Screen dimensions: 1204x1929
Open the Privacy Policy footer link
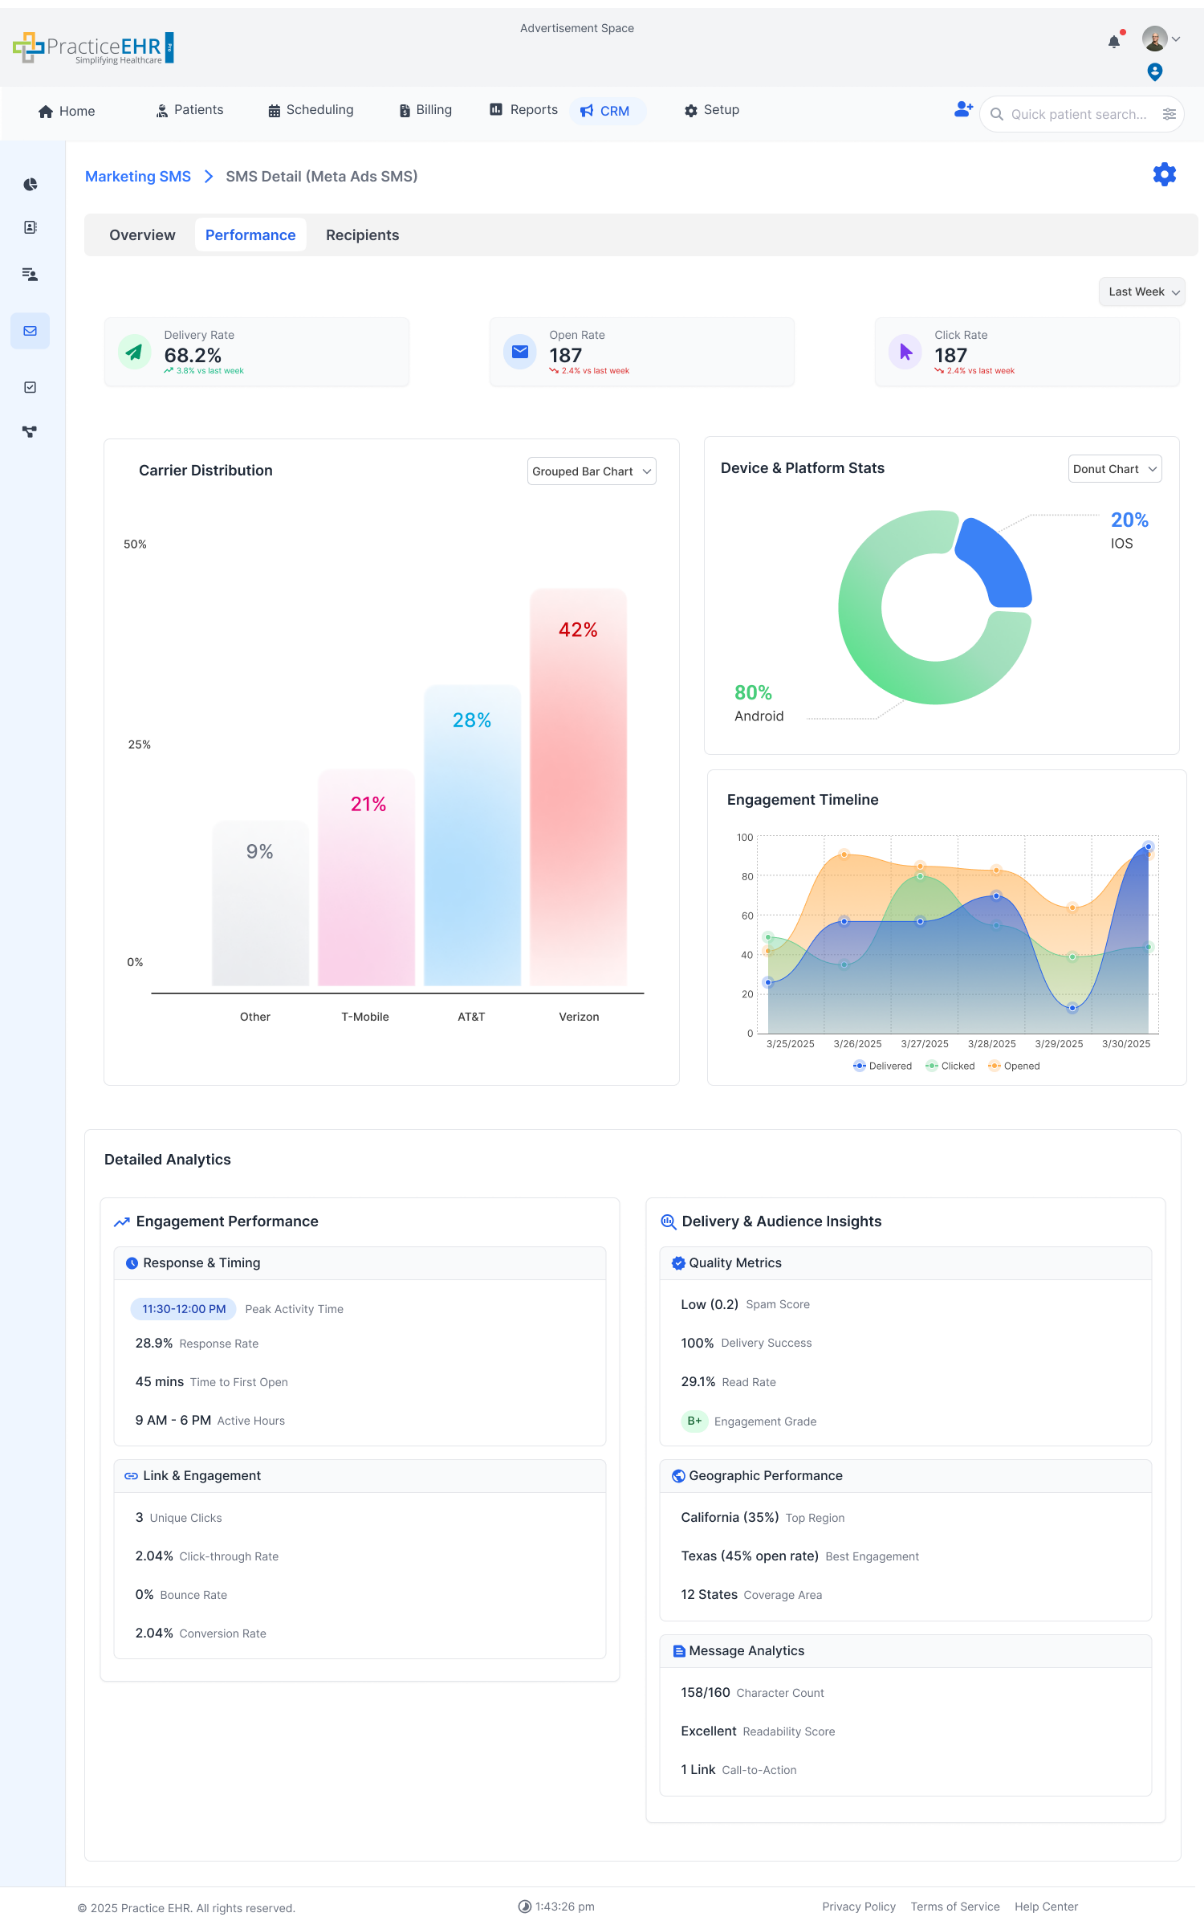[858, 1906]
